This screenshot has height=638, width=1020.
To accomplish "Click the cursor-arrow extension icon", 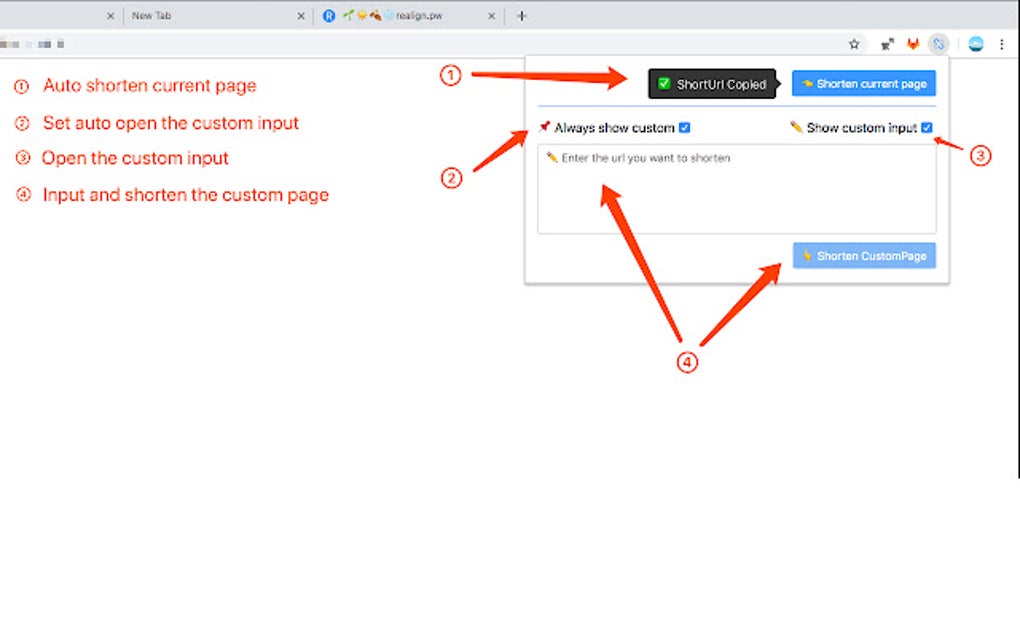I will click(x=887, y=43).
